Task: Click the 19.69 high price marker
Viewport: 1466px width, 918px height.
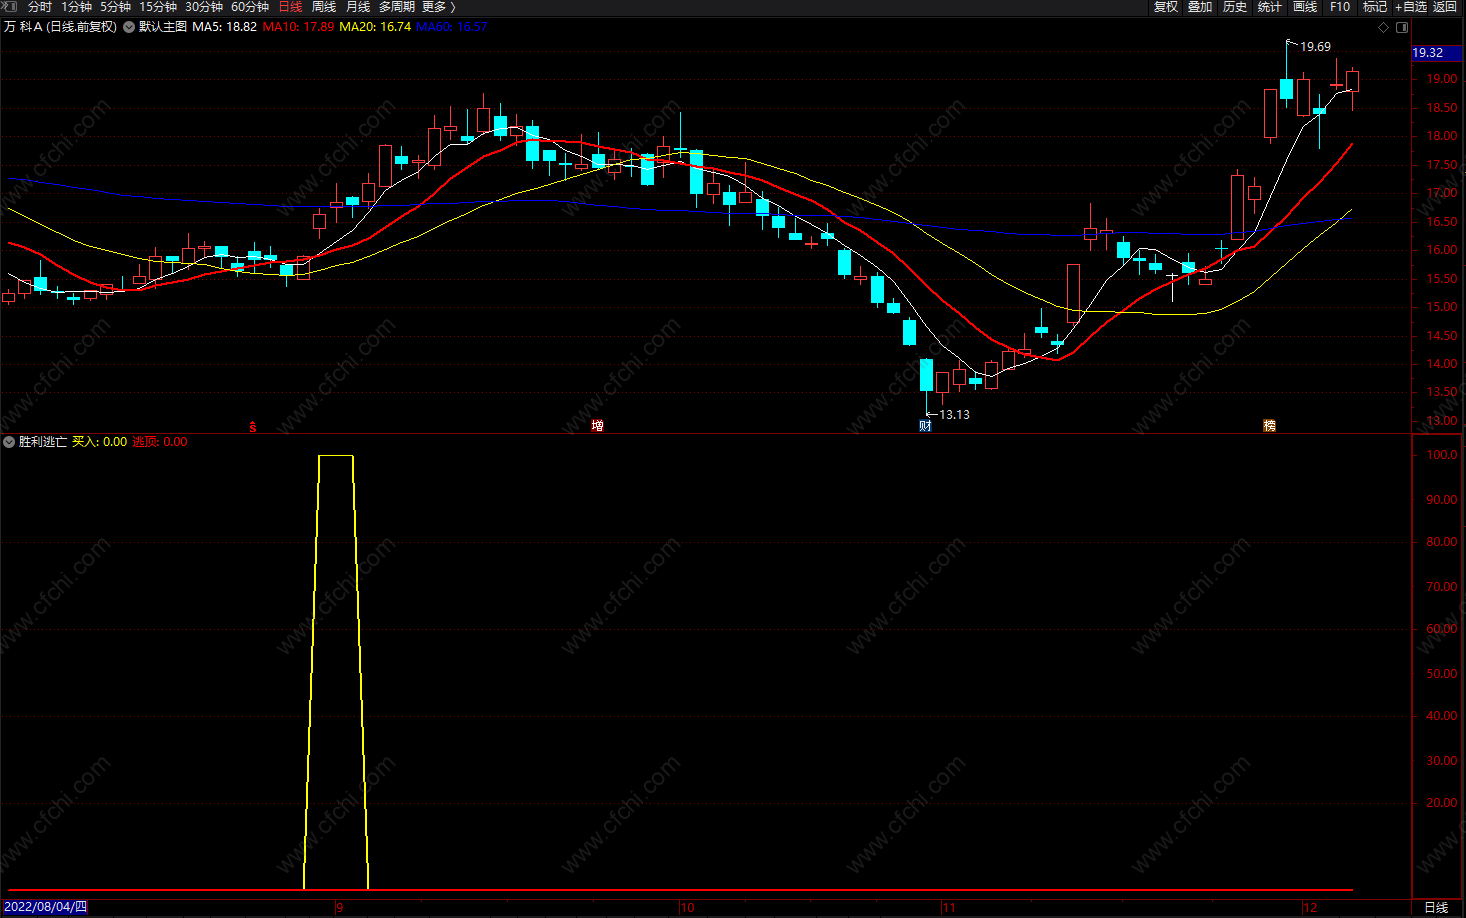Action: [x=1315, y=47]
